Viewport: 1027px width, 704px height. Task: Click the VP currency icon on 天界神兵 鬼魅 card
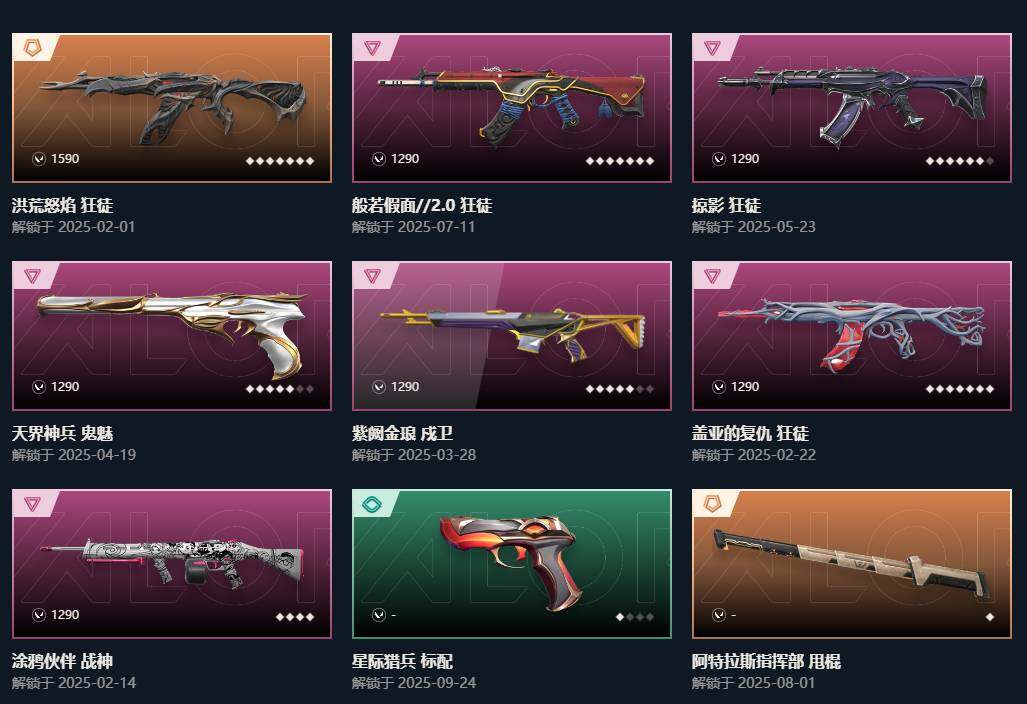39,386
